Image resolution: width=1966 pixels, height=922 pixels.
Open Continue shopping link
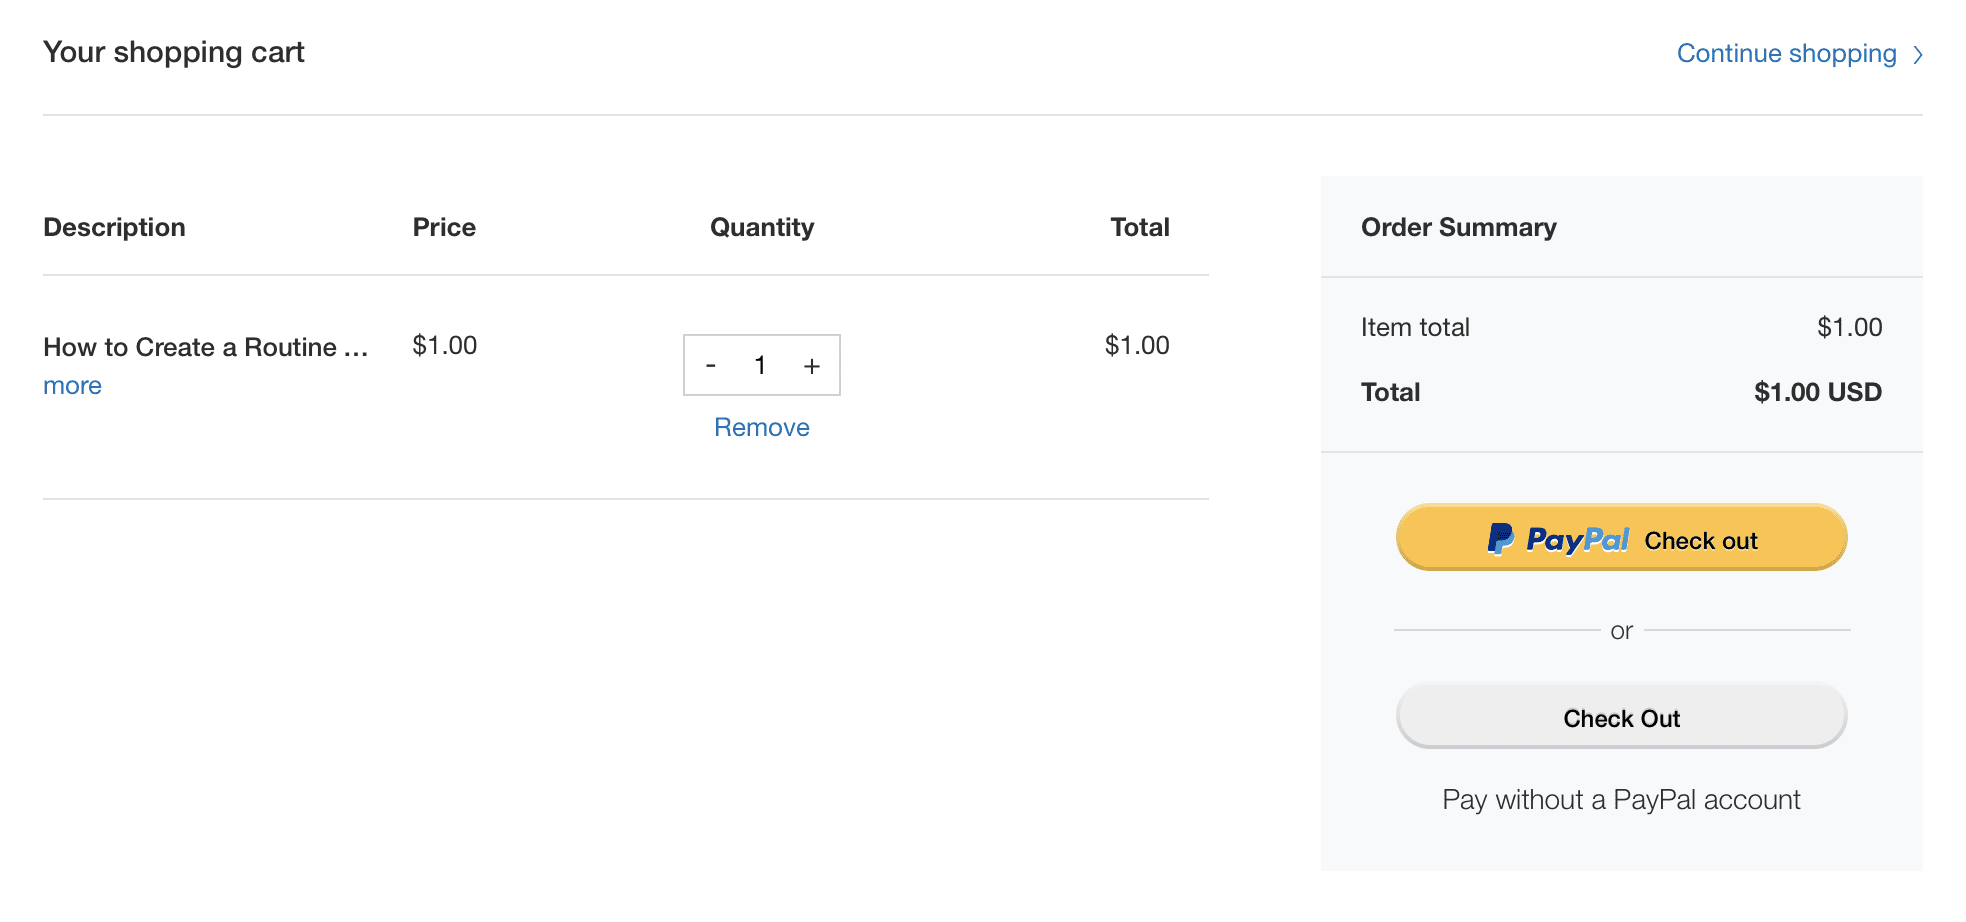1786,53
